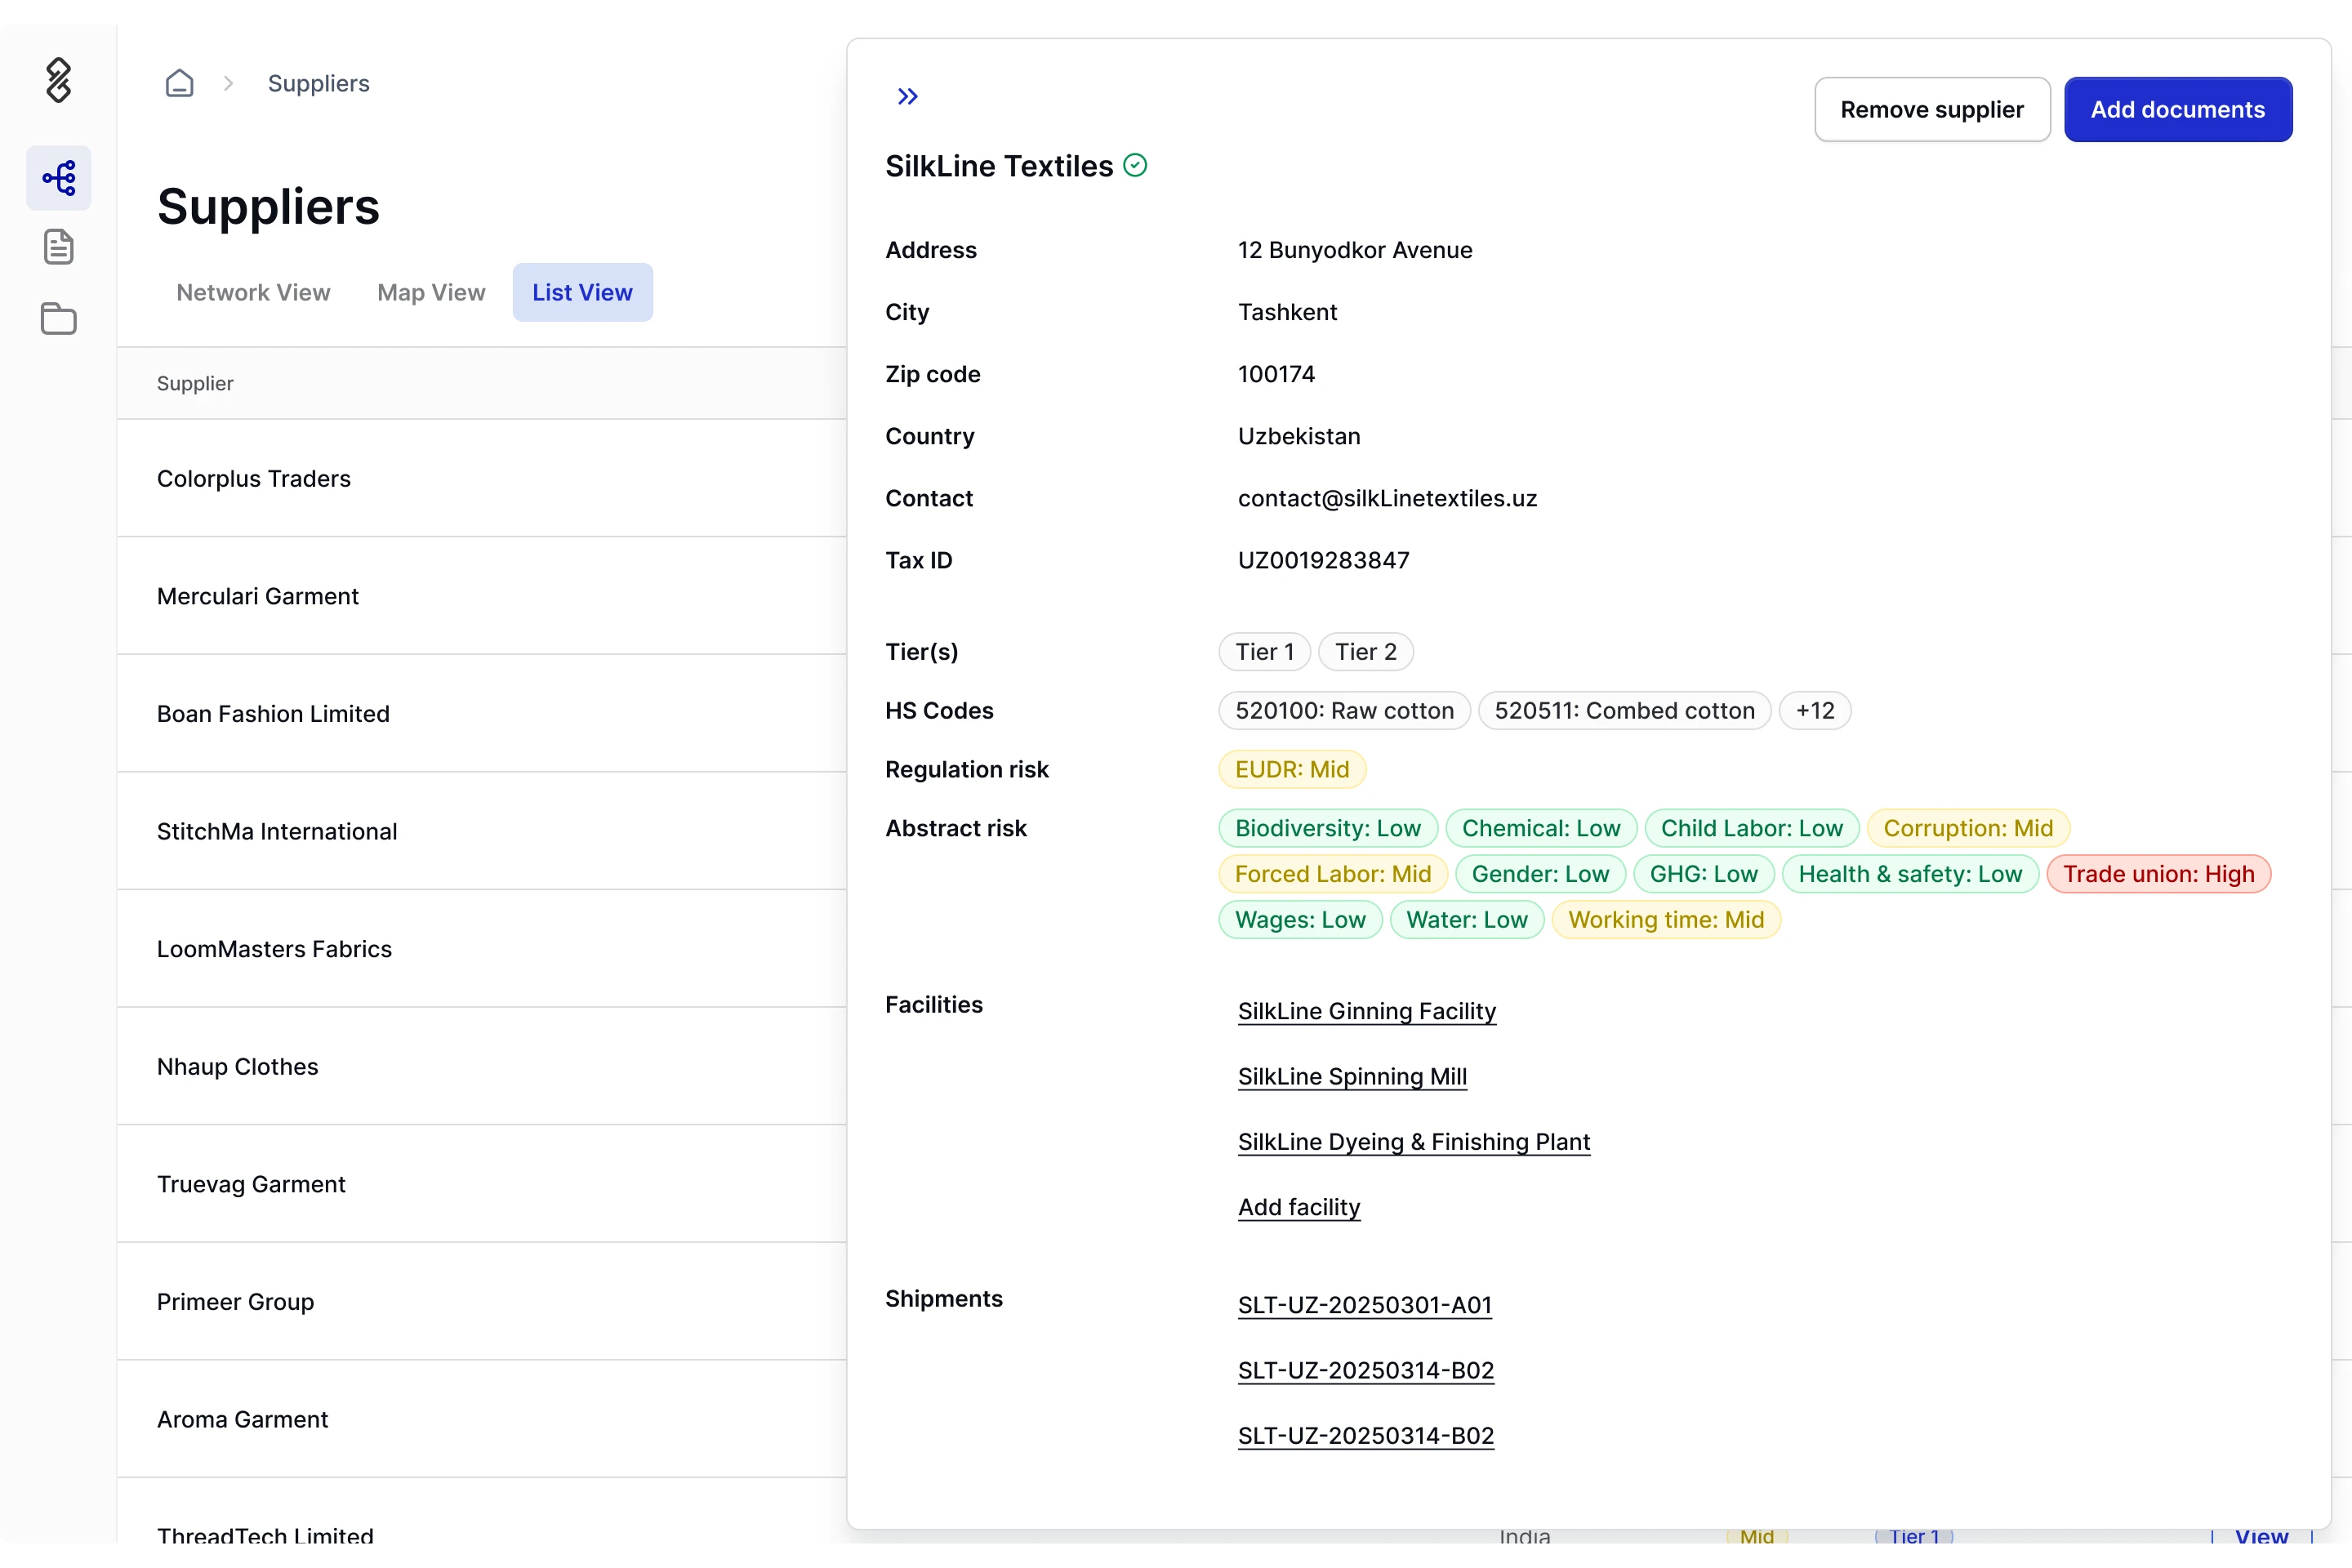
Task: Open shipment SLT-UZ-20250301-A01
Action: pos(1364,1305)
